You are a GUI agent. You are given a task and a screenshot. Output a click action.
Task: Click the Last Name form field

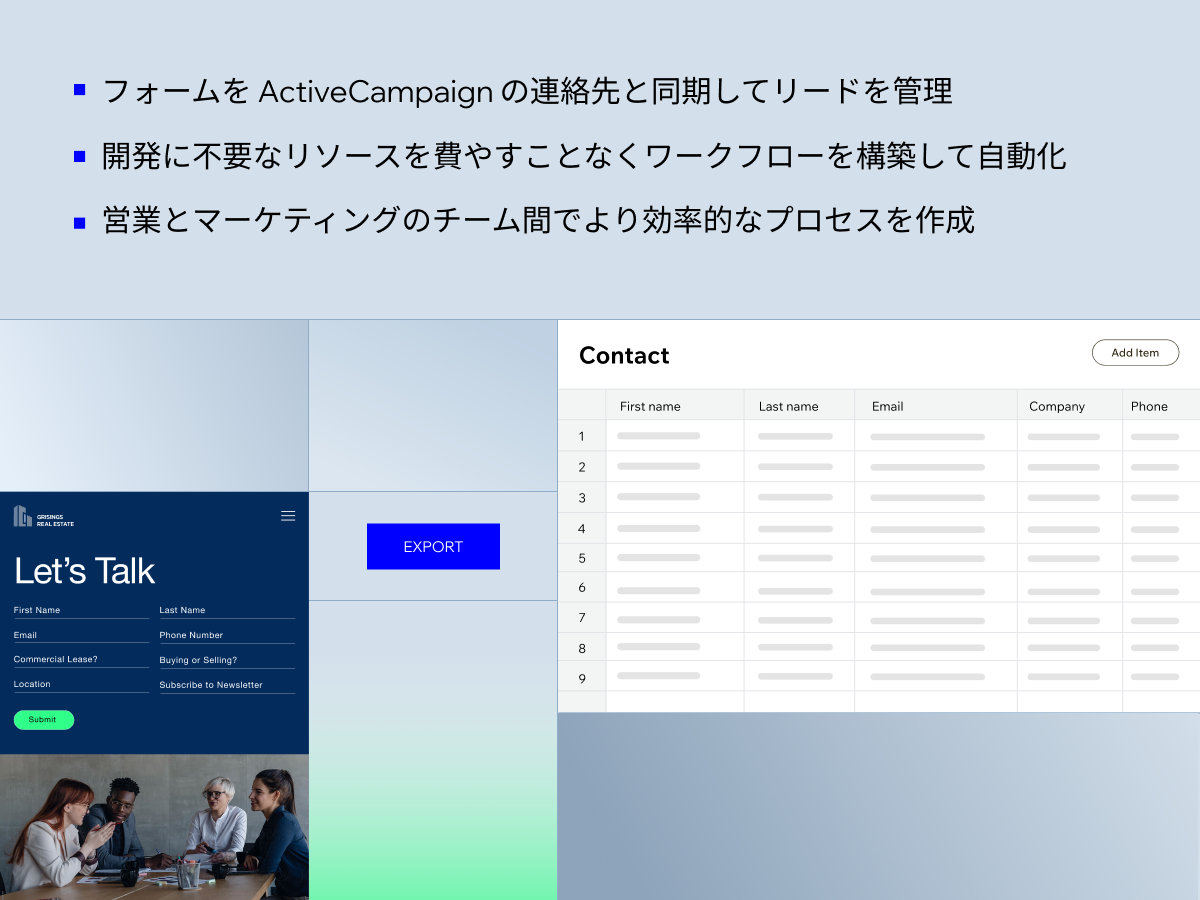click(227, 611)
